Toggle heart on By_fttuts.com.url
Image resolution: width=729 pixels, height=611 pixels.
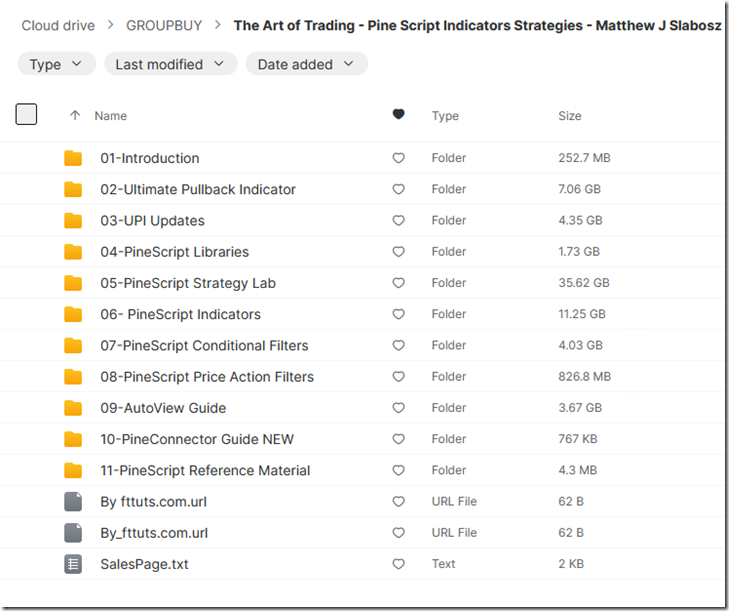click(398, 532)
